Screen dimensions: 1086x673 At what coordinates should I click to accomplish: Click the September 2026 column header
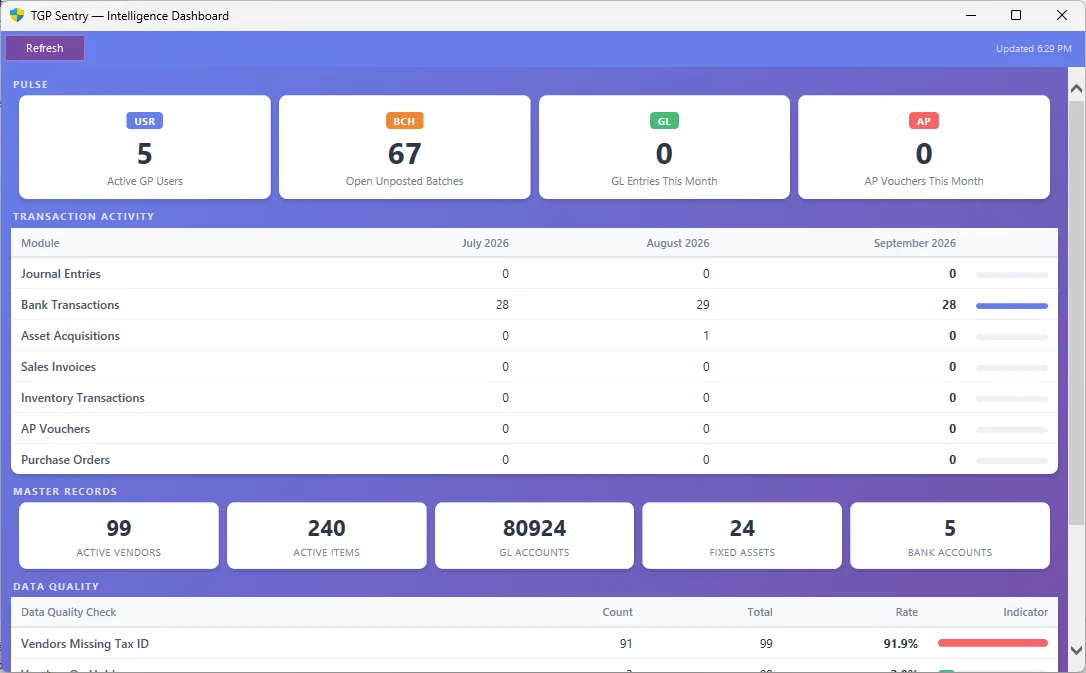coord(914,243)
